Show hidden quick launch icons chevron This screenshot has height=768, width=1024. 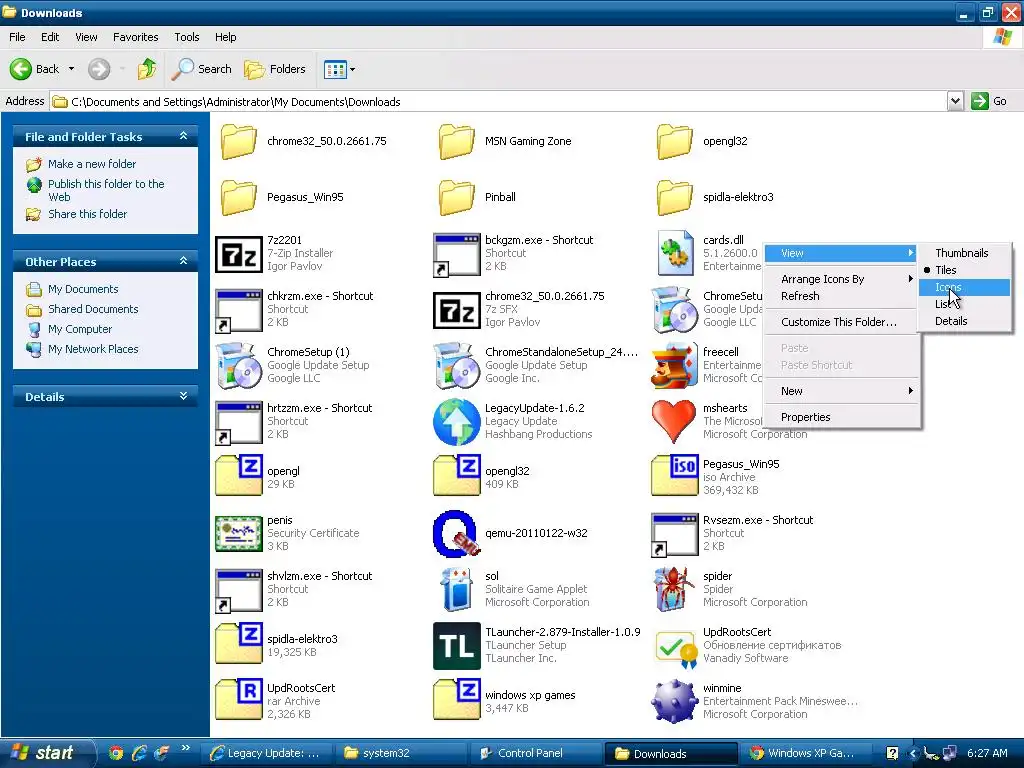coord(185,748)
